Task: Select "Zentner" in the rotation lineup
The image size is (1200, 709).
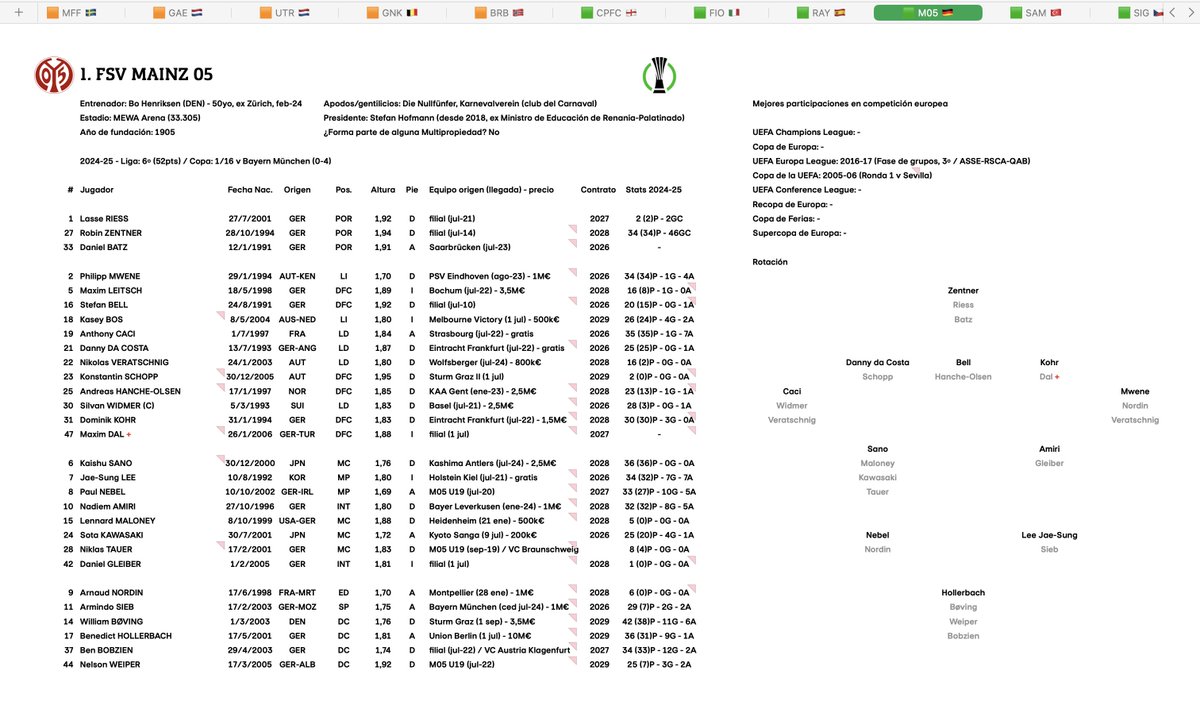Action: [963, 291]
